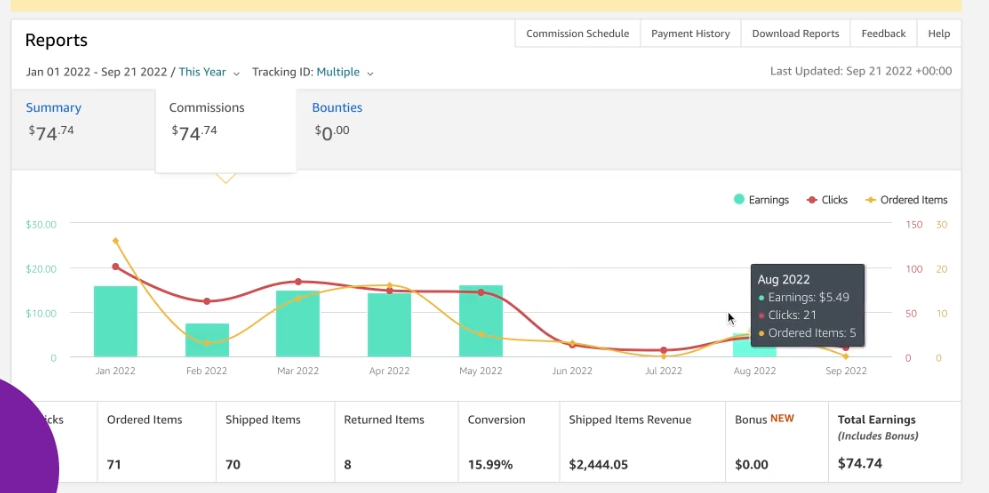The image size is (989, 493).
Task: Click the Clicks: 21 tooltip line
Action: coord(787,315)
